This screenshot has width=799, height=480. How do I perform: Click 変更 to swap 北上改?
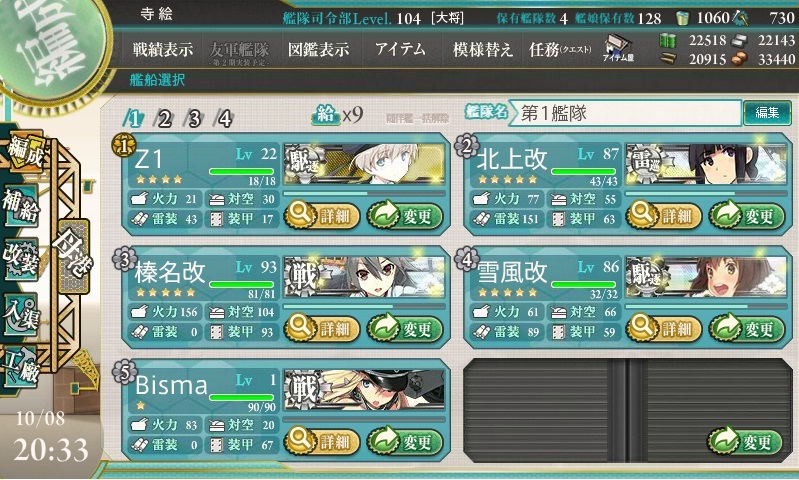747,216
